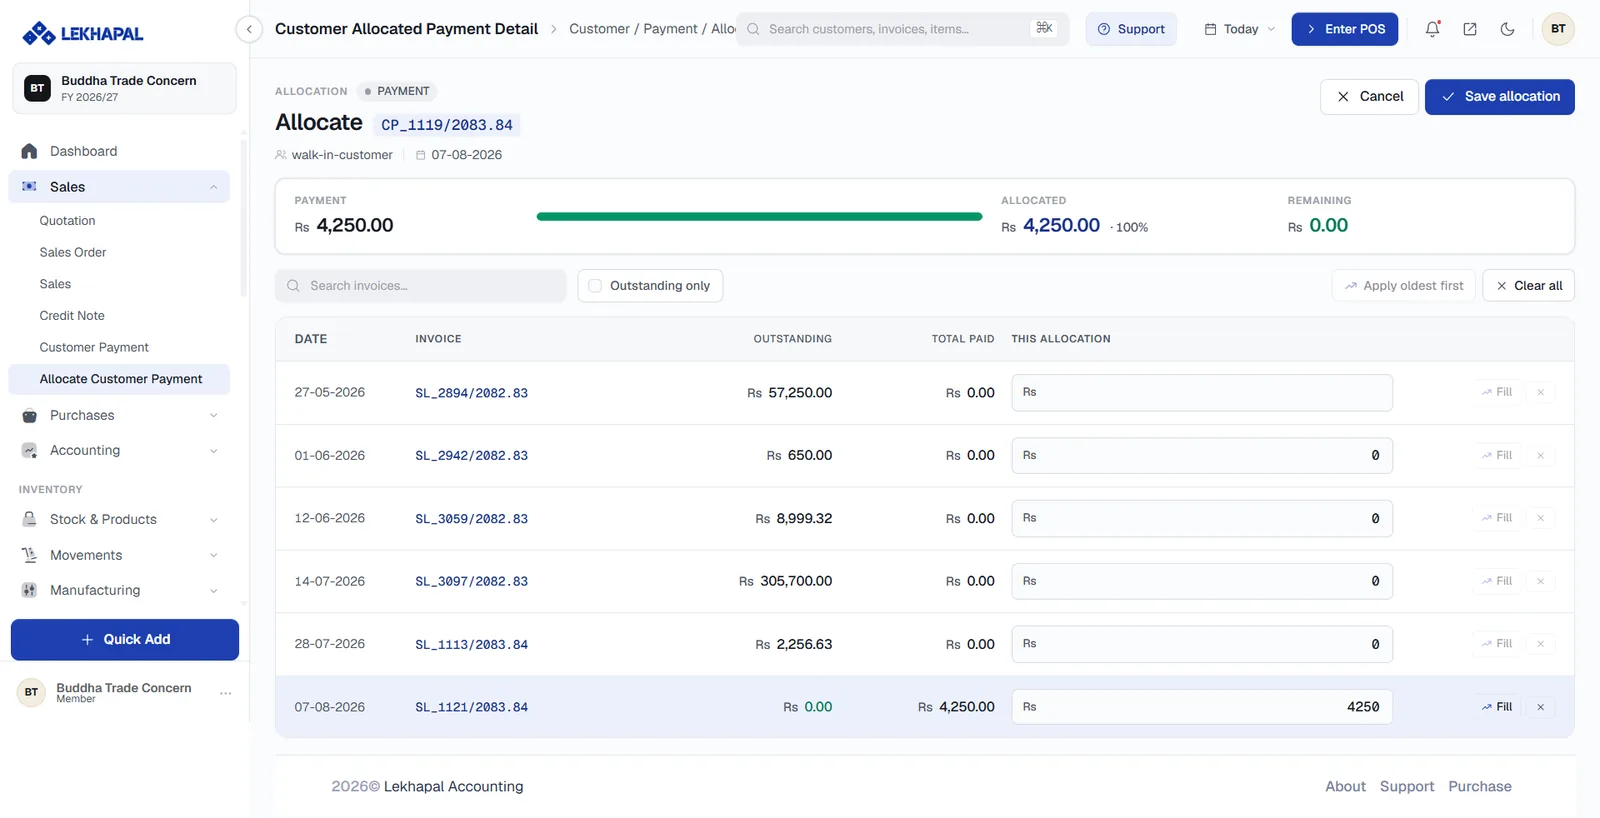Open member options ellipsis menu
The width and height of the screenshot is (1600, 818).
(226, 693)
